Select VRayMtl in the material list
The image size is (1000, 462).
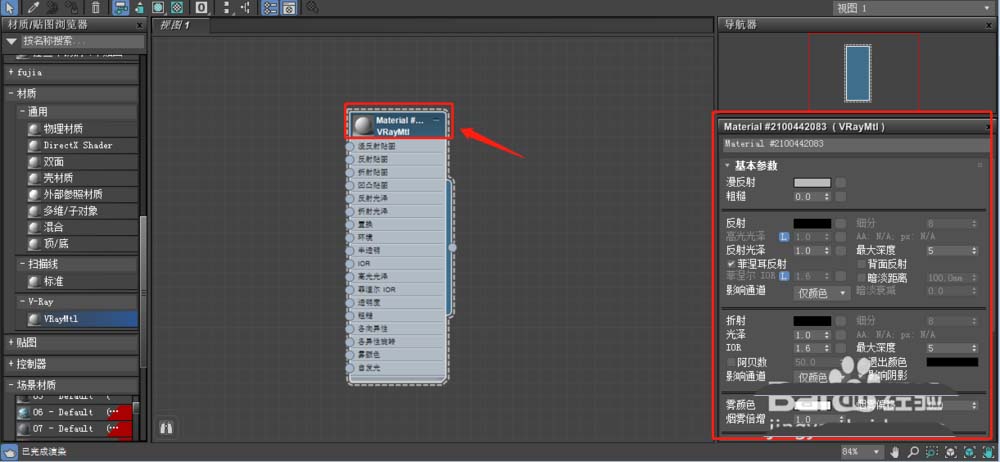(62, 320)
